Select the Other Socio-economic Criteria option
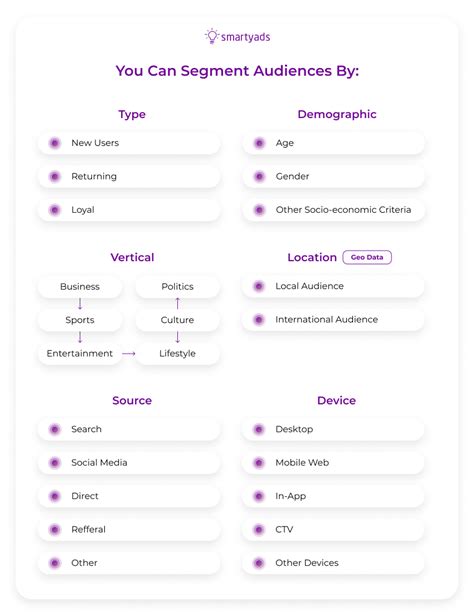 pyautogui.click(x=333, y=210)
